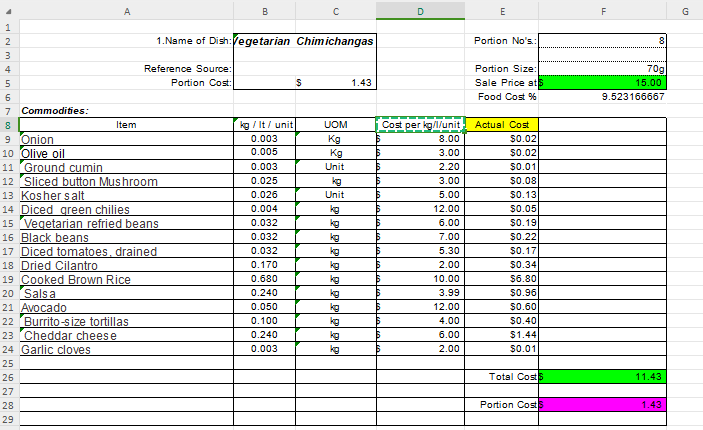Select the green Total Cost value 11.43
This screenshot has height=430, width=703.
point(603,377)
